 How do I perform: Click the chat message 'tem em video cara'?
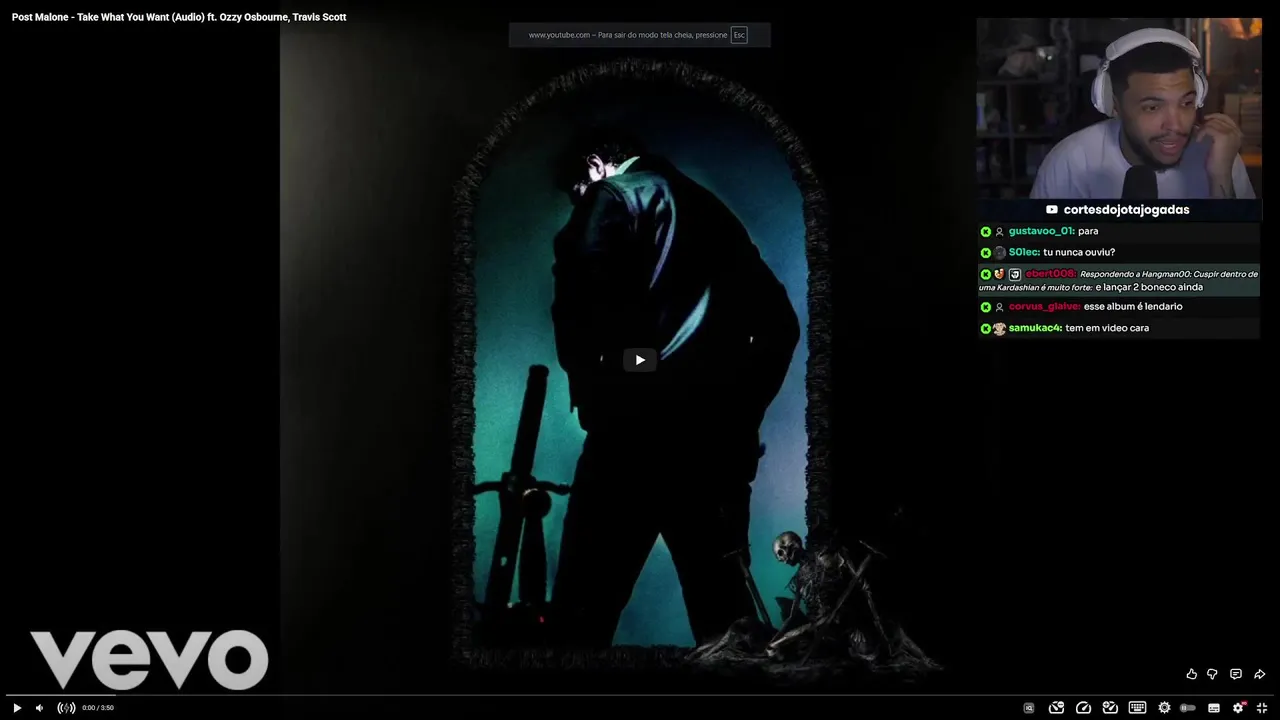click(x=1107, y=328)
